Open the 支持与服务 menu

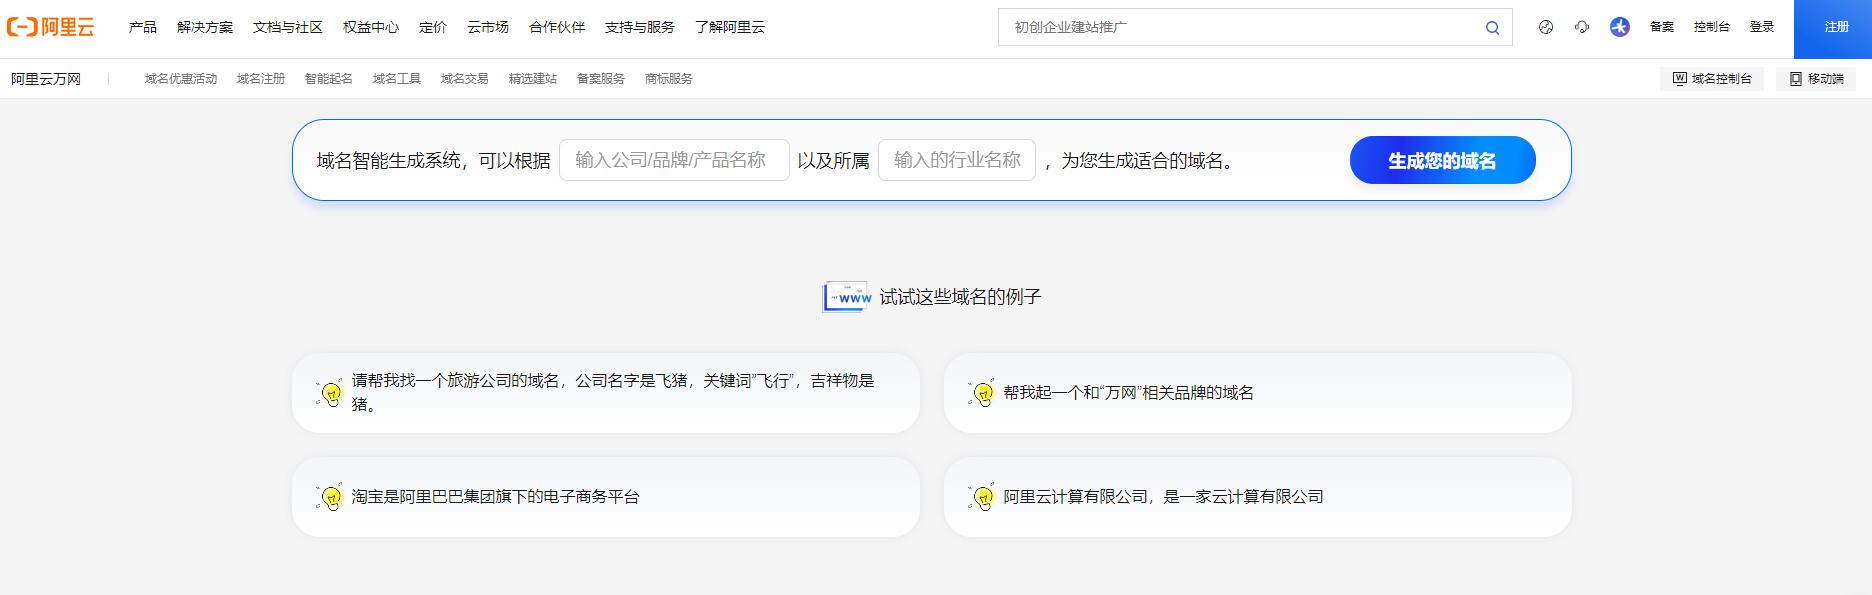coord(640,27)
